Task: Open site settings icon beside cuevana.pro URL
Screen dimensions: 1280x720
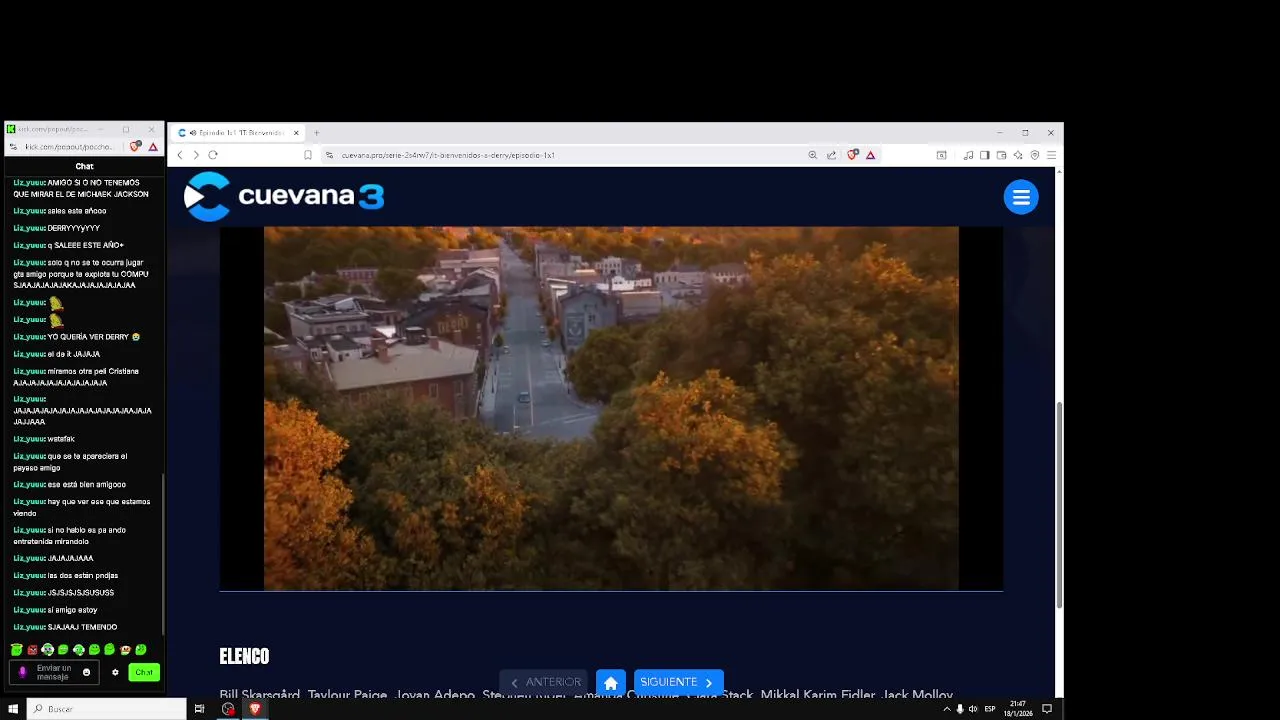Action: click(x=329, y=155)
